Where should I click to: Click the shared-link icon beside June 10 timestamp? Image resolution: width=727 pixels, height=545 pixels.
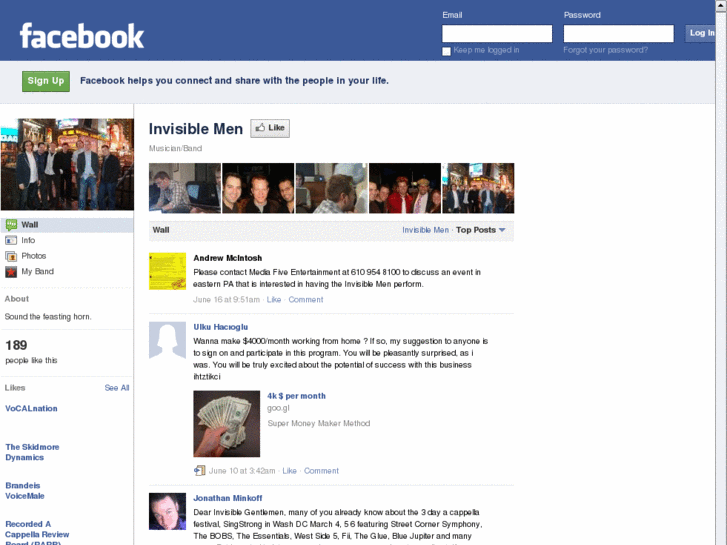click(199, 471)
